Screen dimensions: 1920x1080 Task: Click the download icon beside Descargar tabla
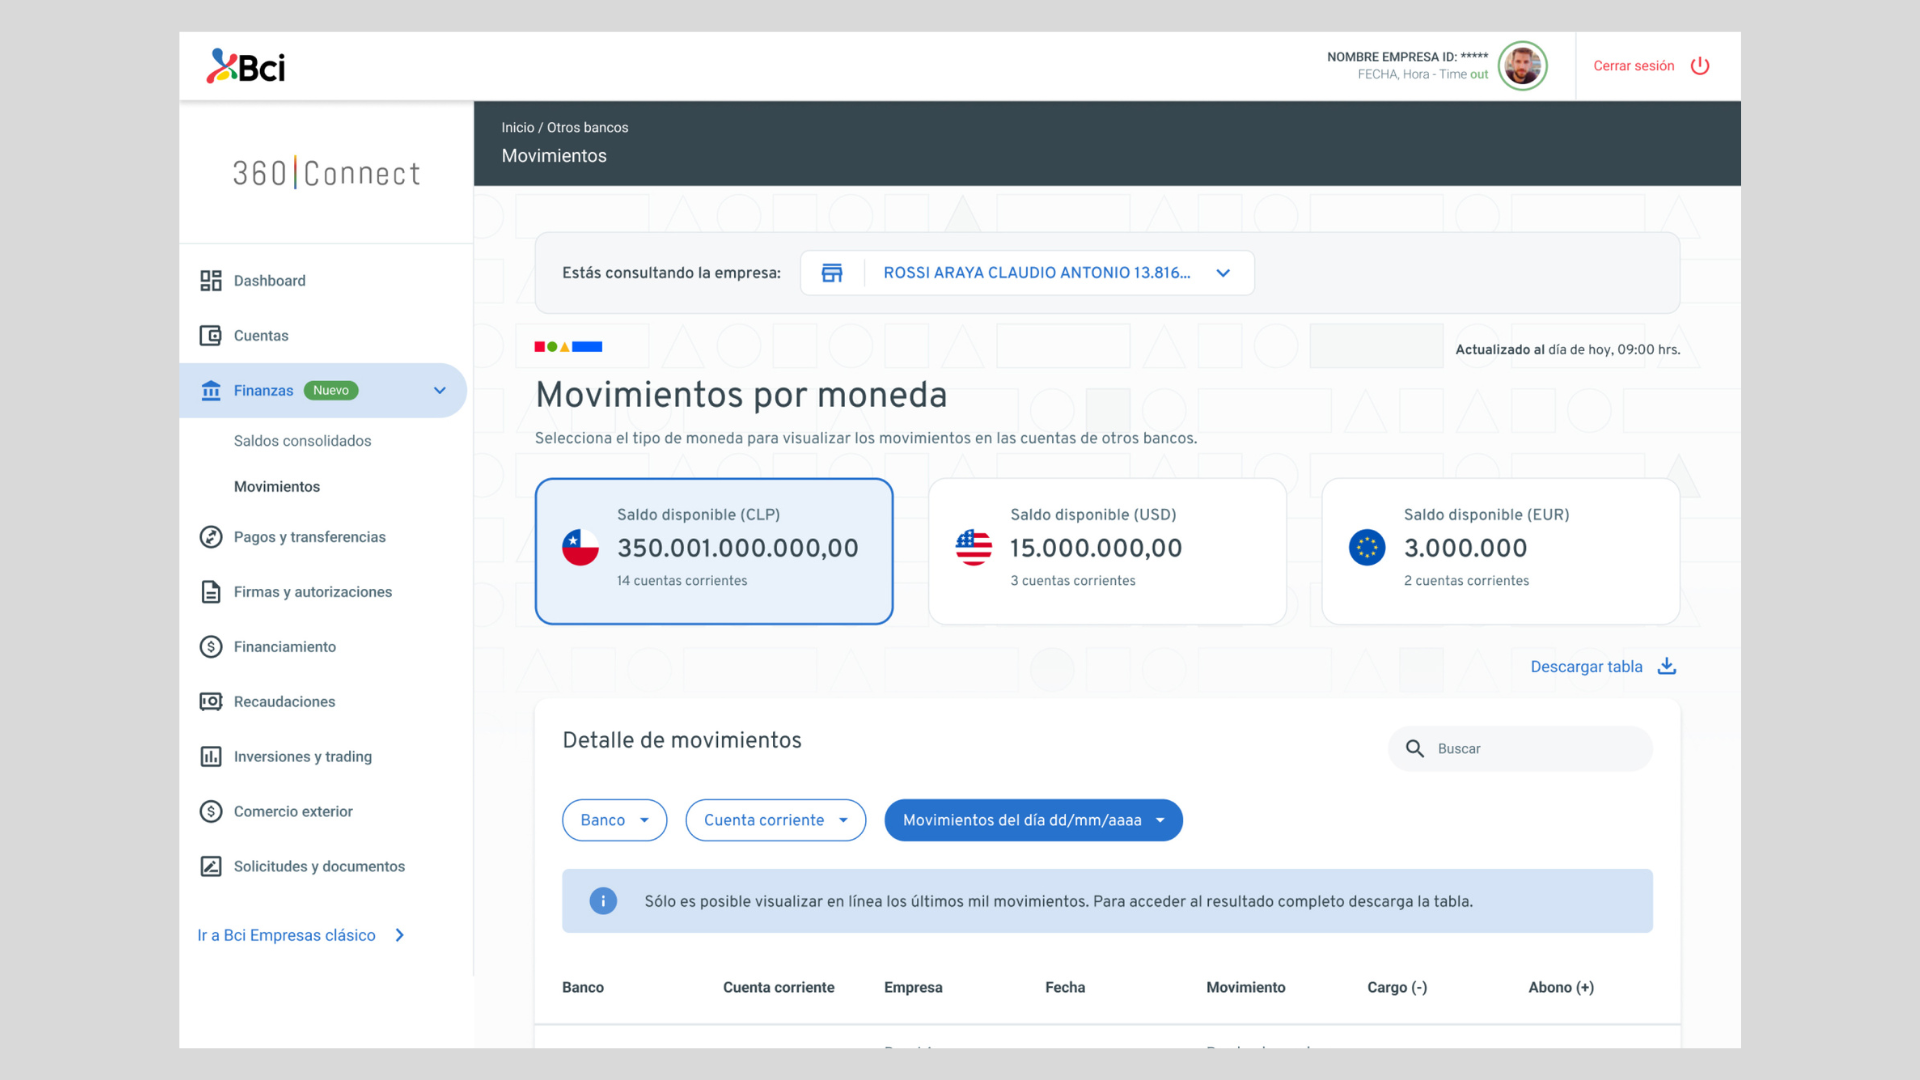point(1667,667)
